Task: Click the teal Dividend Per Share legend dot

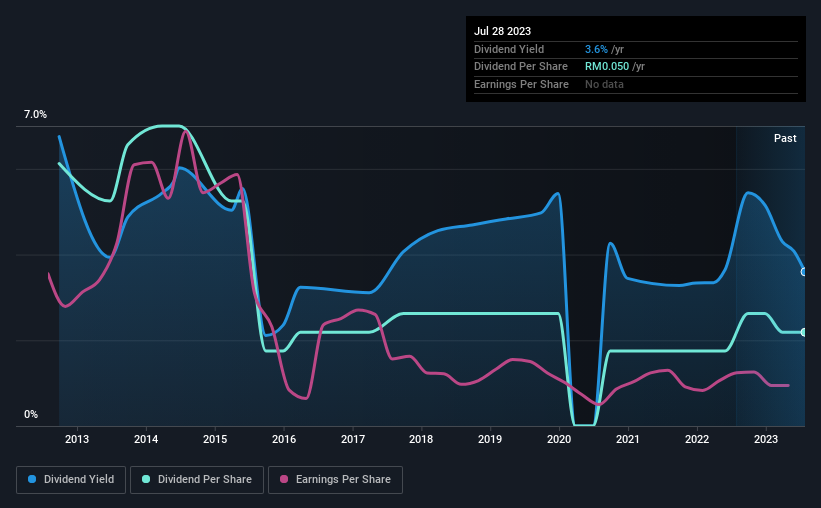Action: 146,479
